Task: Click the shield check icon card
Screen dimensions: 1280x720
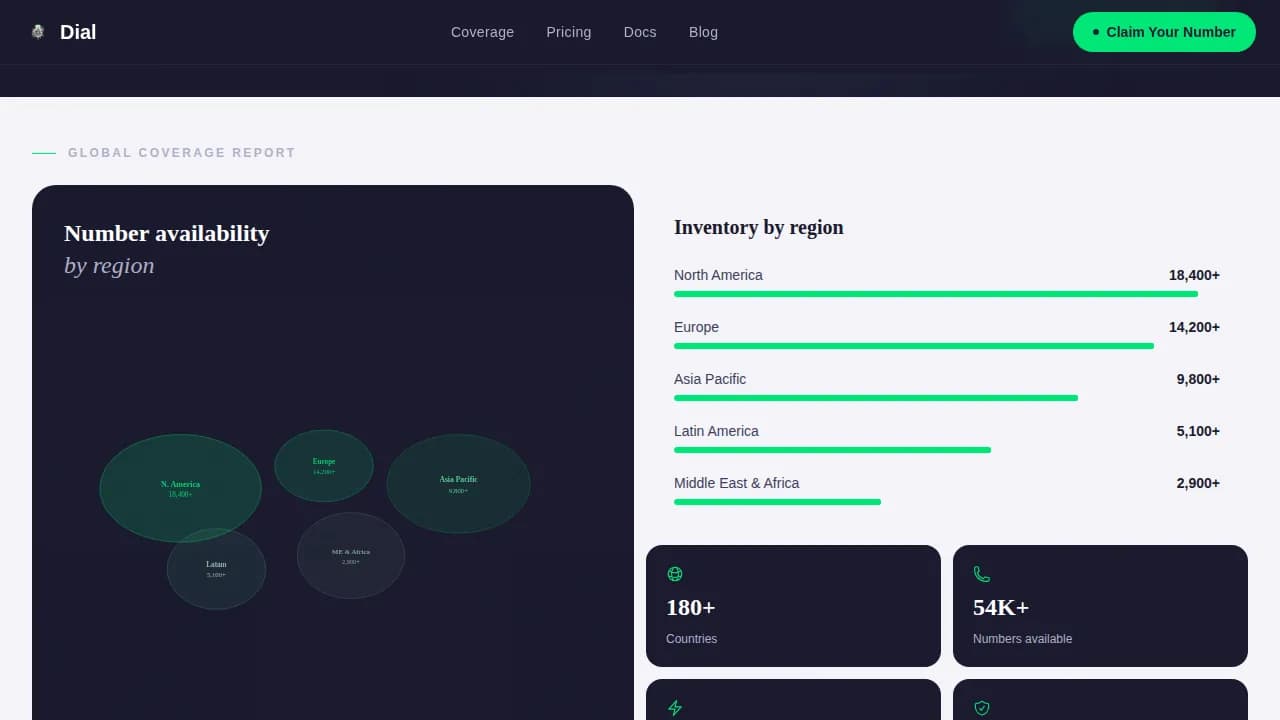Action: coord(982,708)
